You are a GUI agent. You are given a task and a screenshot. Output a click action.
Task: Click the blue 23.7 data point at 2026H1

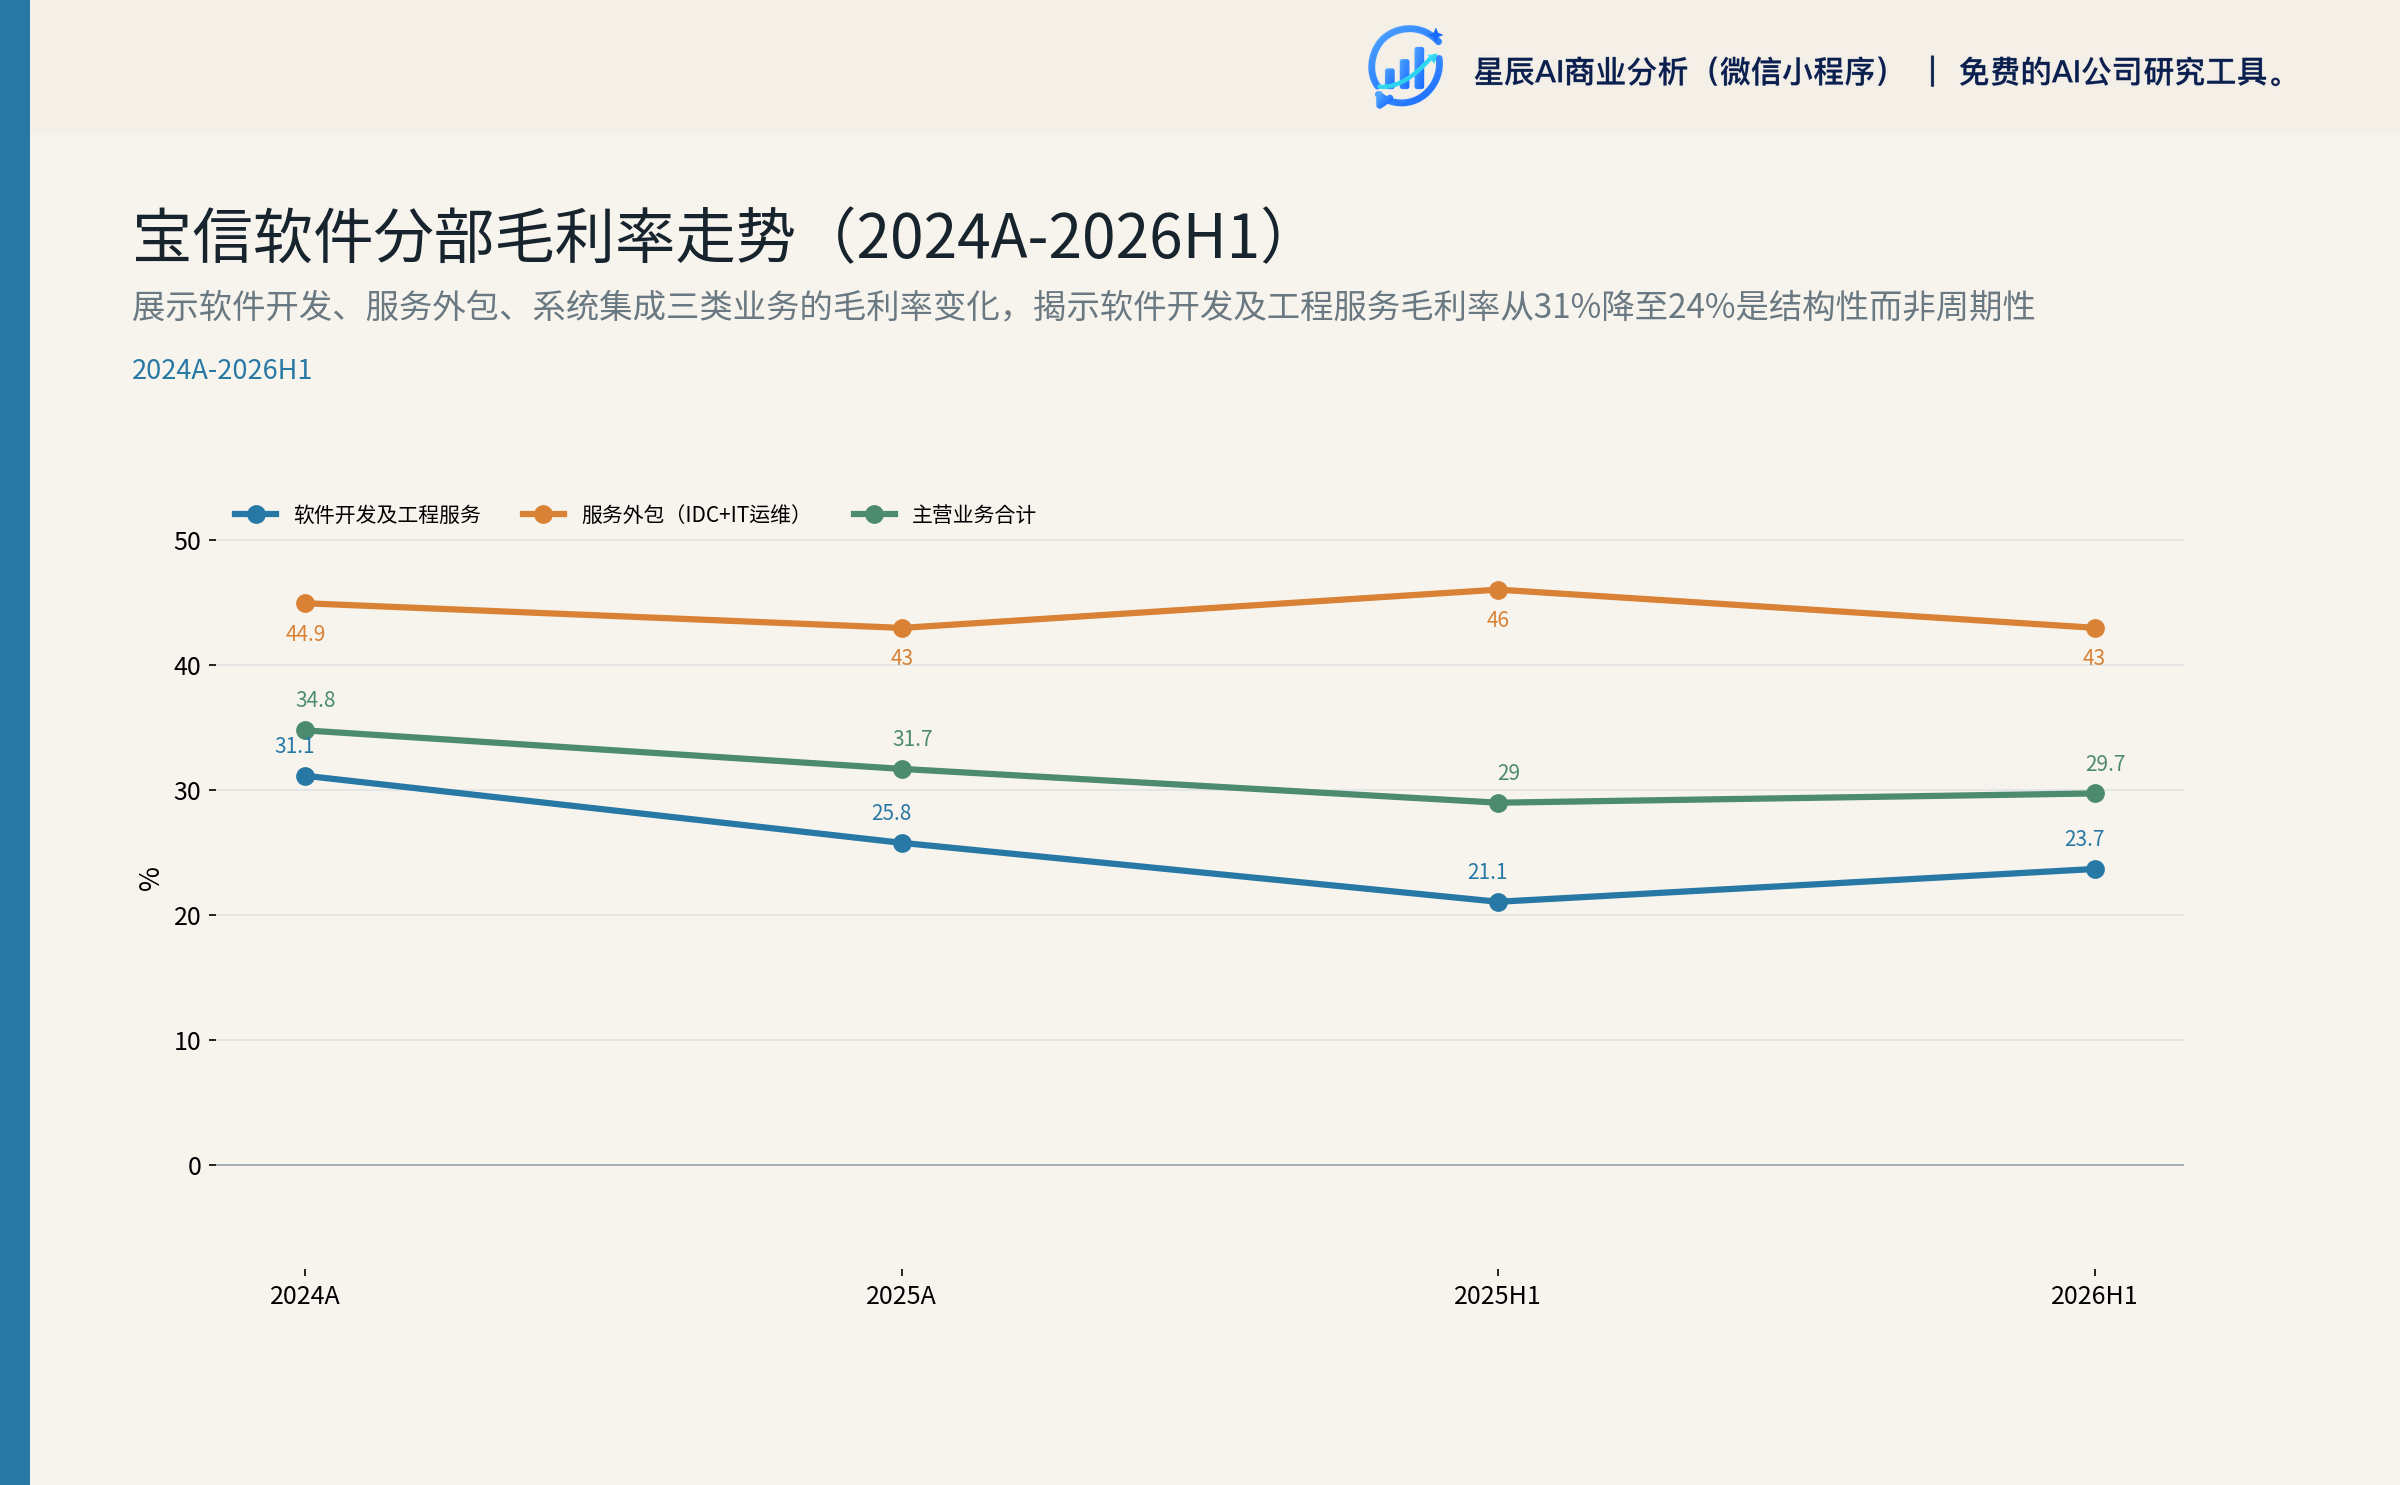[x=2095, y=869]
